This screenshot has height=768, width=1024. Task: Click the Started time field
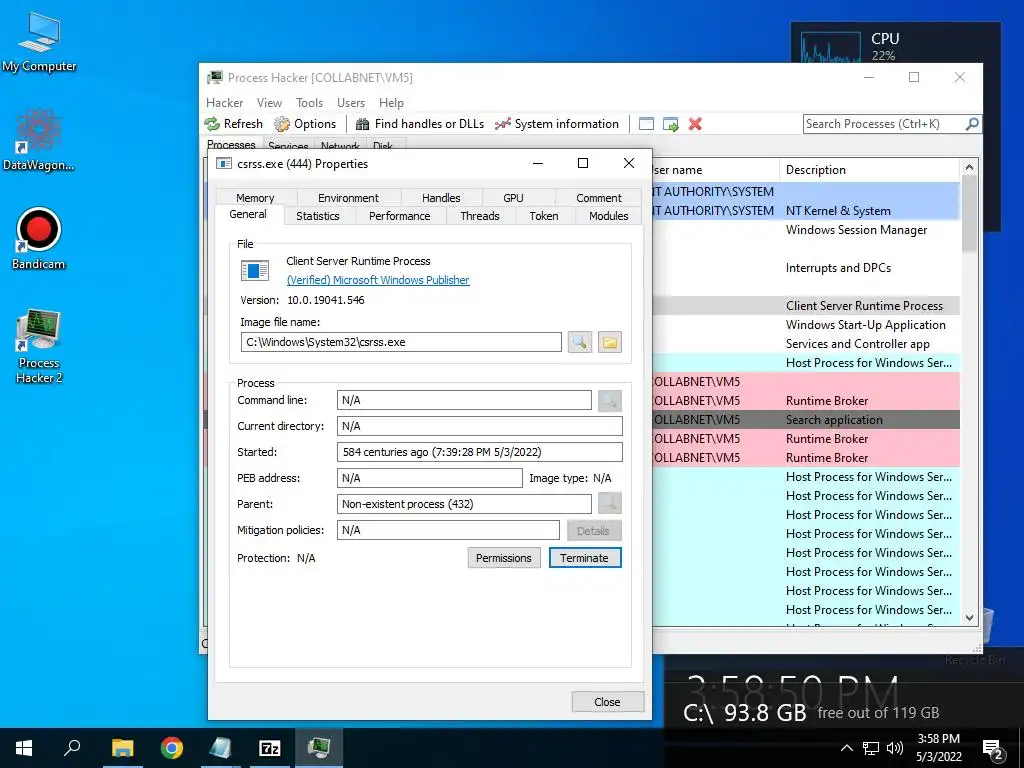point(480,452)
